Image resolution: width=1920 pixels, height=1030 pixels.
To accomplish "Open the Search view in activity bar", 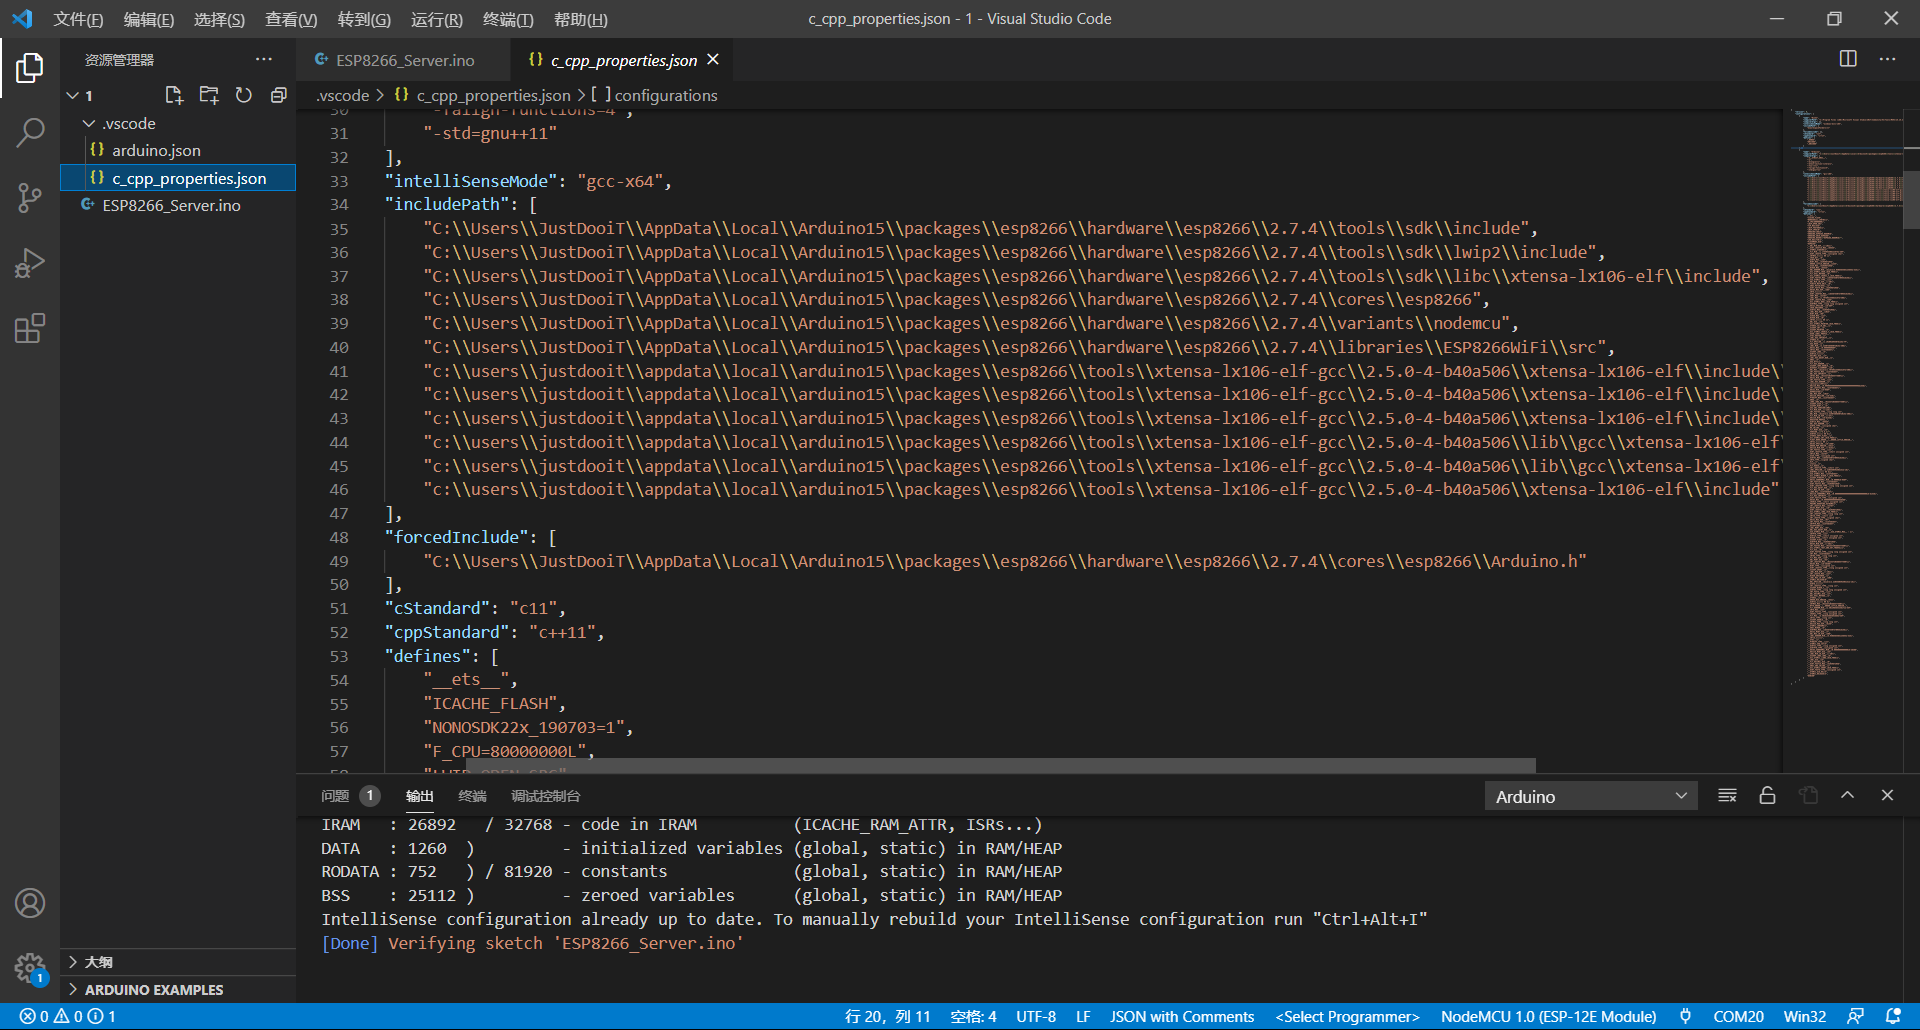I will click(x=30, y=132).
